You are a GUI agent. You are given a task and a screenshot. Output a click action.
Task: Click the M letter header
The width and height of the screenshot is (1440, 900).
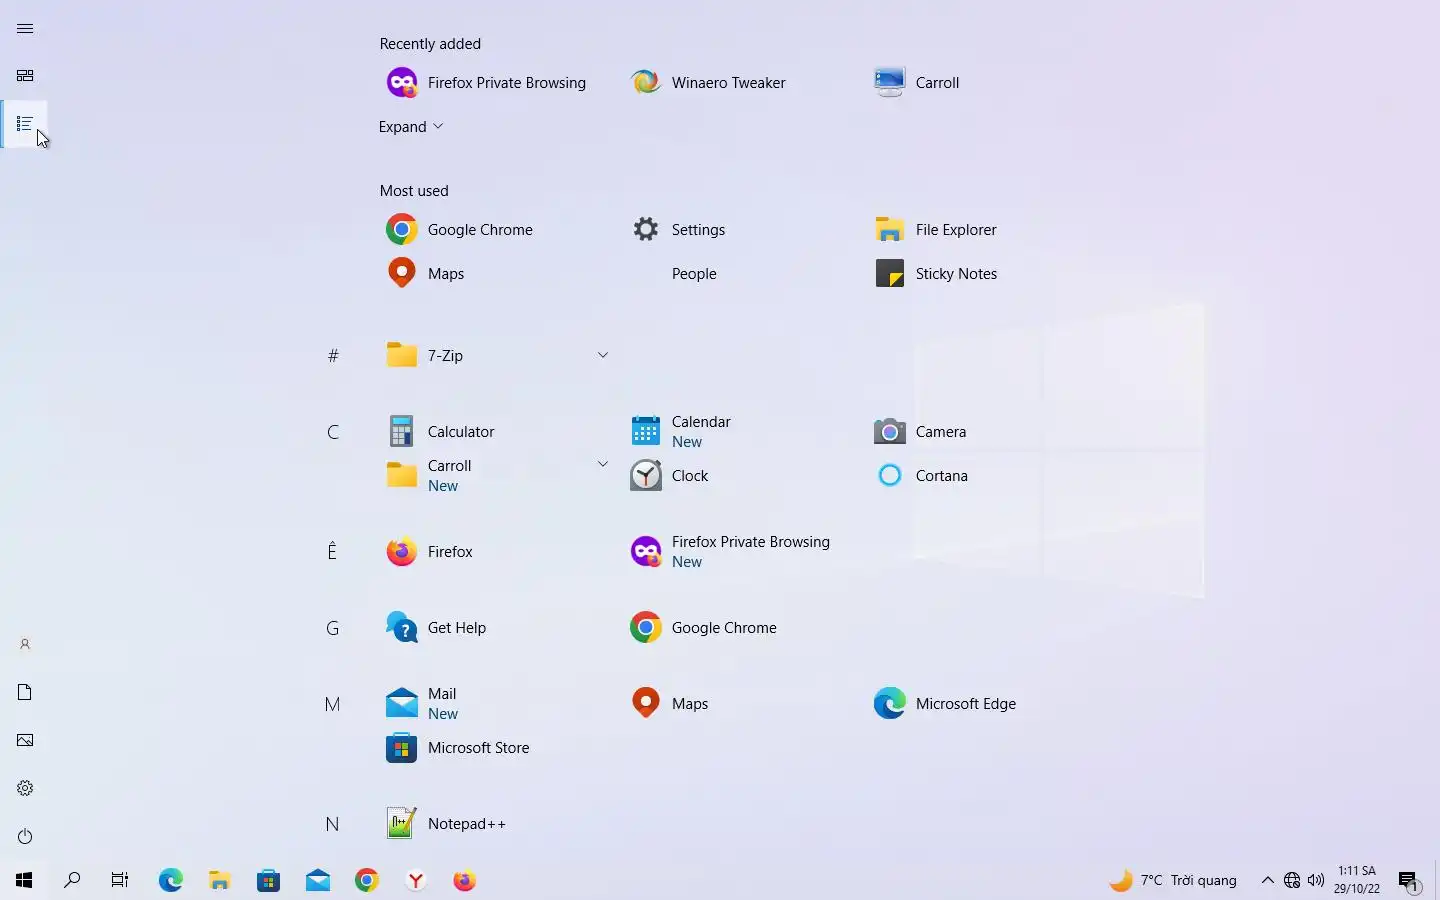click(333, 704)
